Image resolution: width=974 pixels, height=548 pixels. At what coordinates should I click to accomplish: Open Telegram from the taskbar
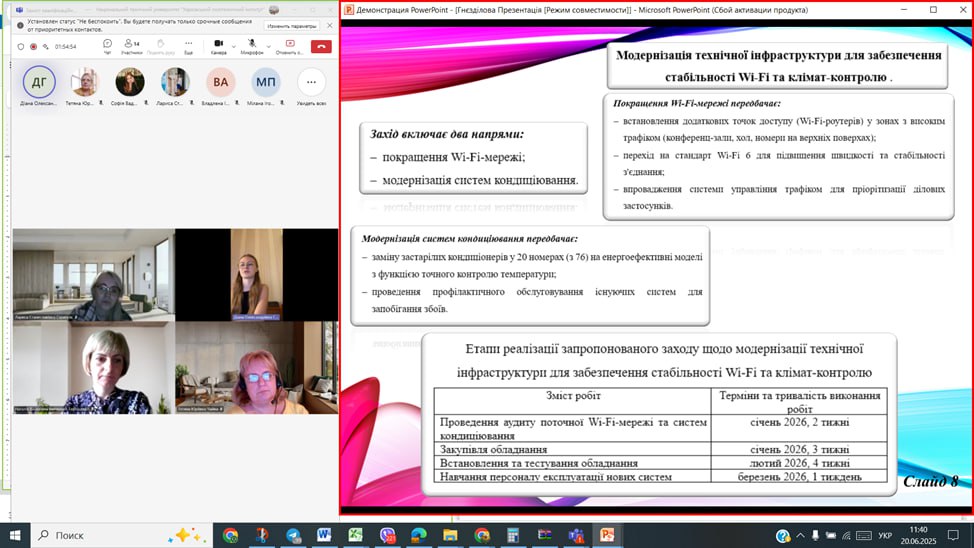coord(292,536)
